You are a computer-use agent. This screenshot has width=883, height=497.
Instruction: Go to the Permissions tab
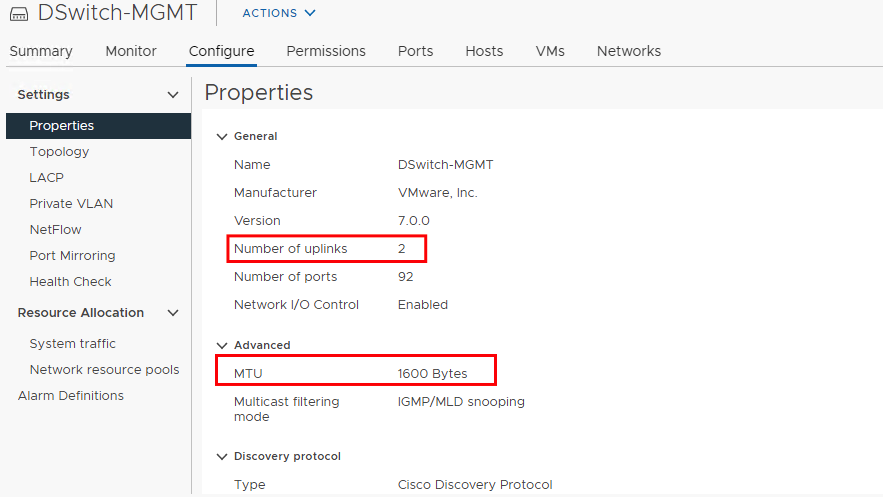point(326,51)
